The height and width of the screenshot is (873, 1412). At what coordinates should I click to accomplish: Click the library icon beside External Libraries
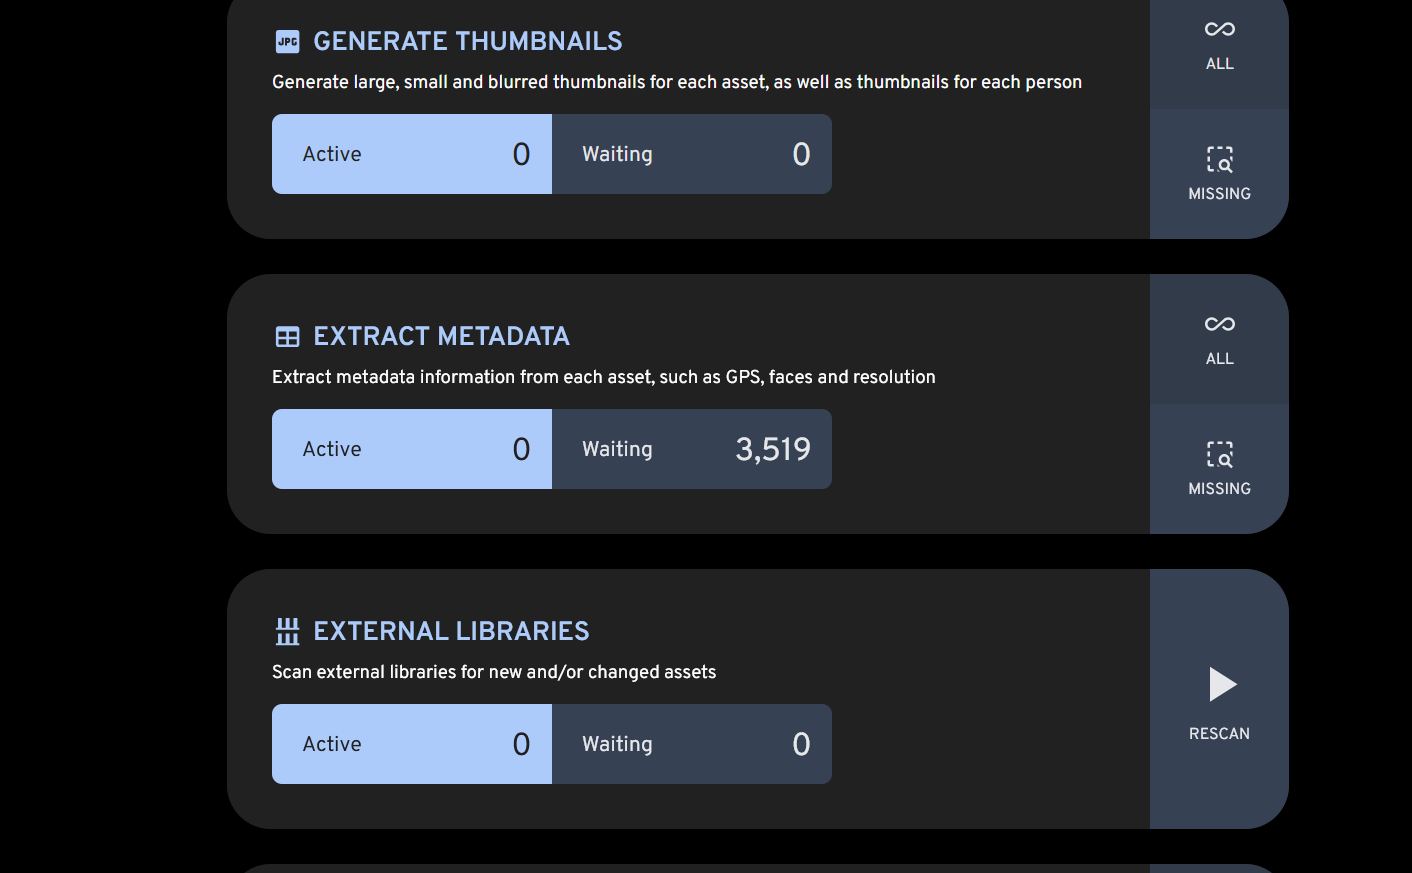tap(287, 631)
